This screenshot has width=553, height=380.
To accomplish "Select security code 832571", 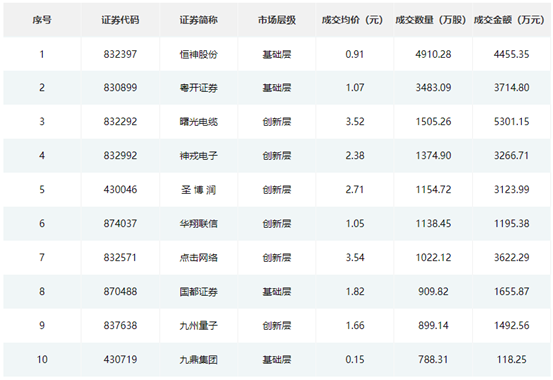I will coord(120,258).
